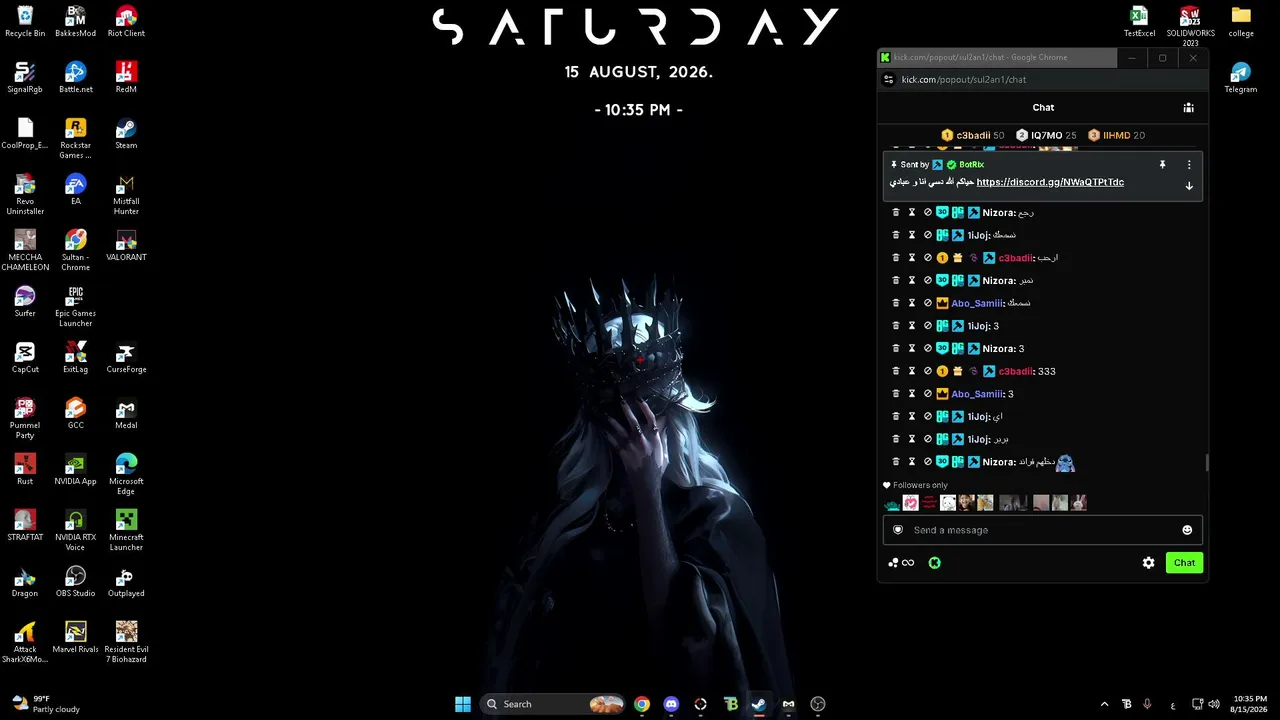Select the white bunny quick emote
This screenshot has height=720, width=1280.
point(1079,503)
